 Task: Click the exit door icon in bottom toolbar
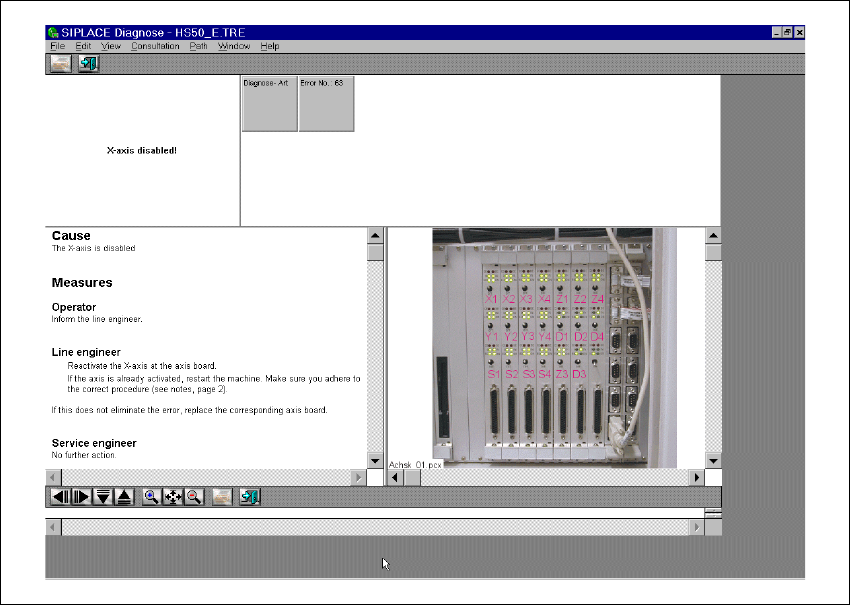click(x=250, y=497)
